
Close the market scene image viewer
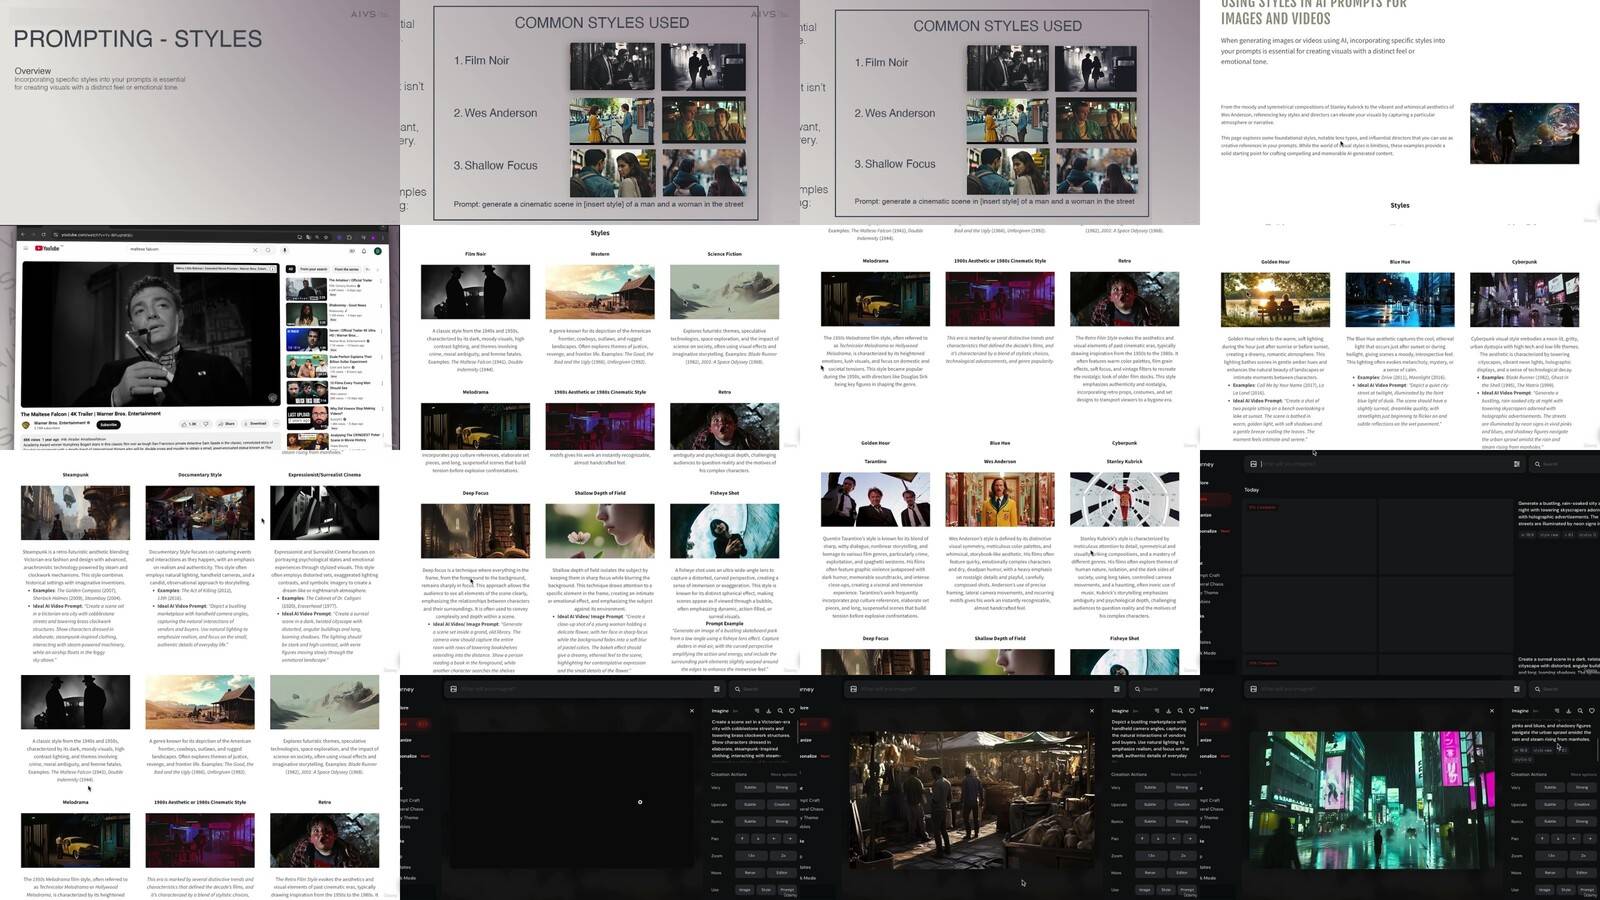[1092, 711]
